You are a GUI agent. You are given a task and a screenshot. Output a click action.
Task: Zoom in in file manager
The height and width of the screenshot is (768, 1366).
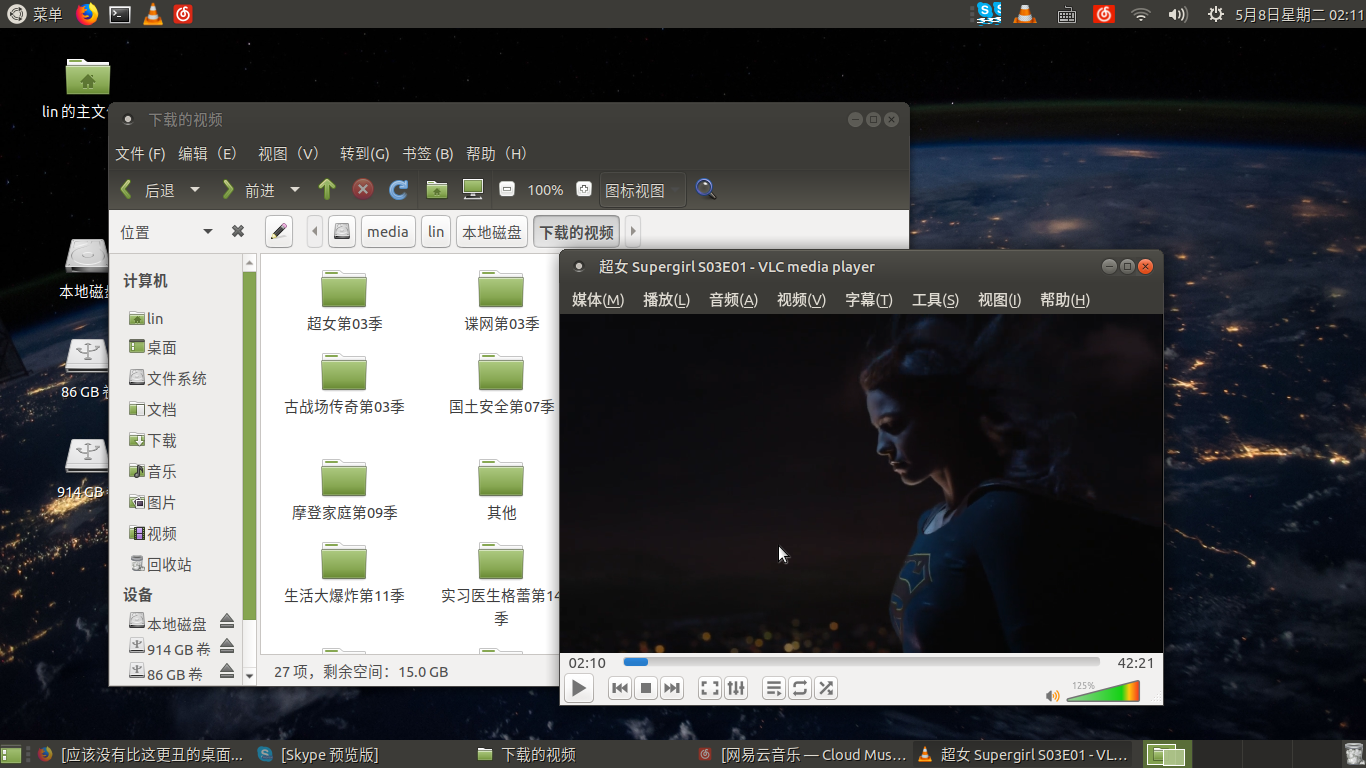click(x=584, y=189)
